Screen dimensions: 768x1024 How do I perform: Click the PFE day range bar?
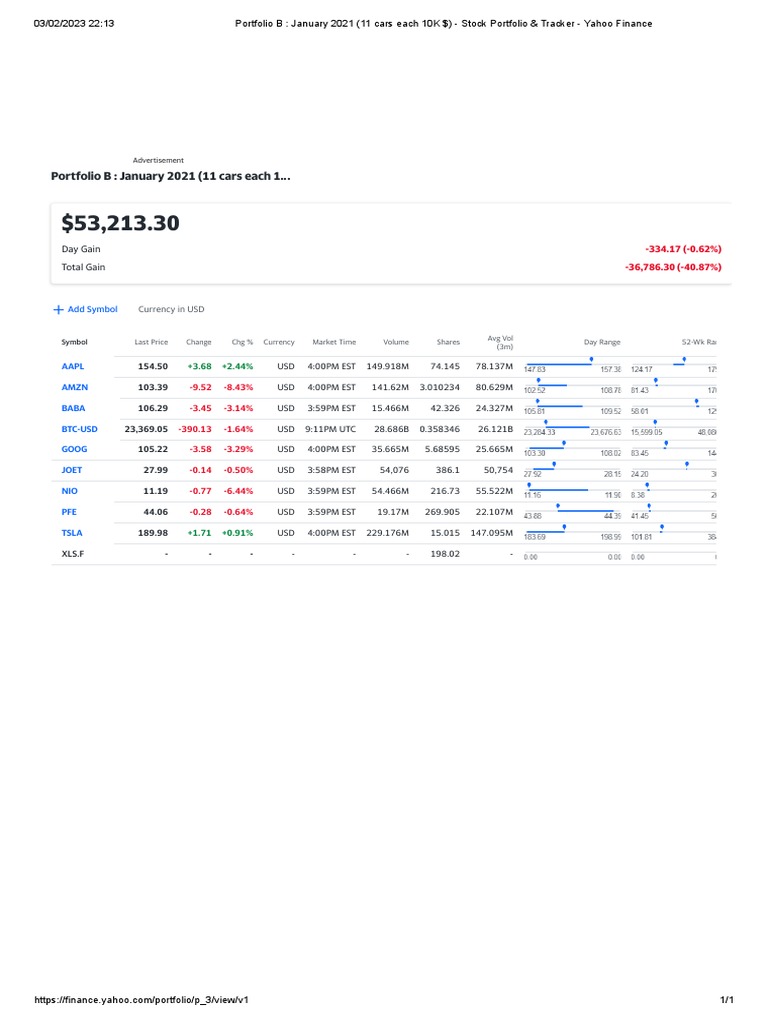point(572,511)
